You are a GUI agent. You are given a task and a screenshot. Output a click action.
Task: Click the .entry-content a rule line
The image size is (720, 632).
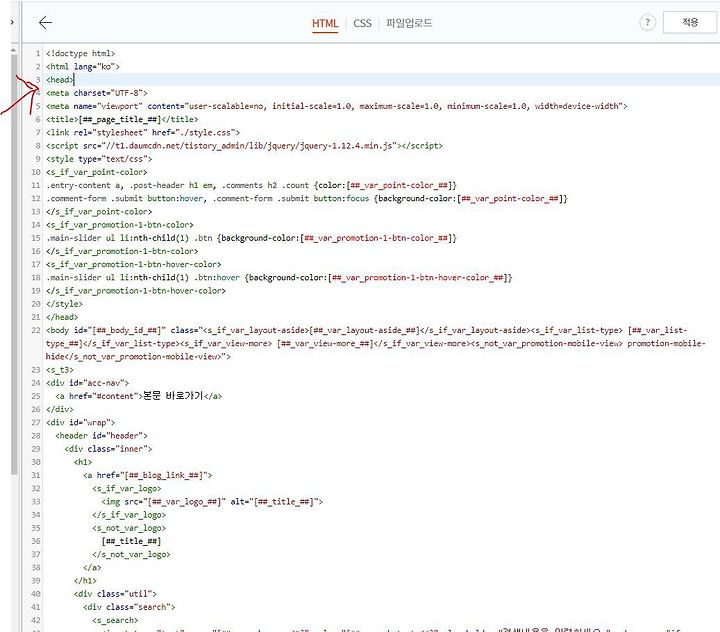251,186
